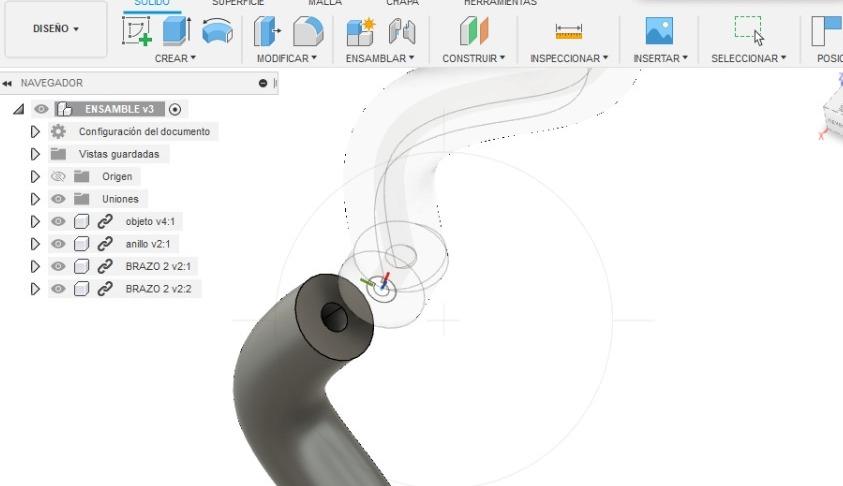The image size is (843, 486).
Task: Expand the Origen folder
Action: (x=35, y=177)
